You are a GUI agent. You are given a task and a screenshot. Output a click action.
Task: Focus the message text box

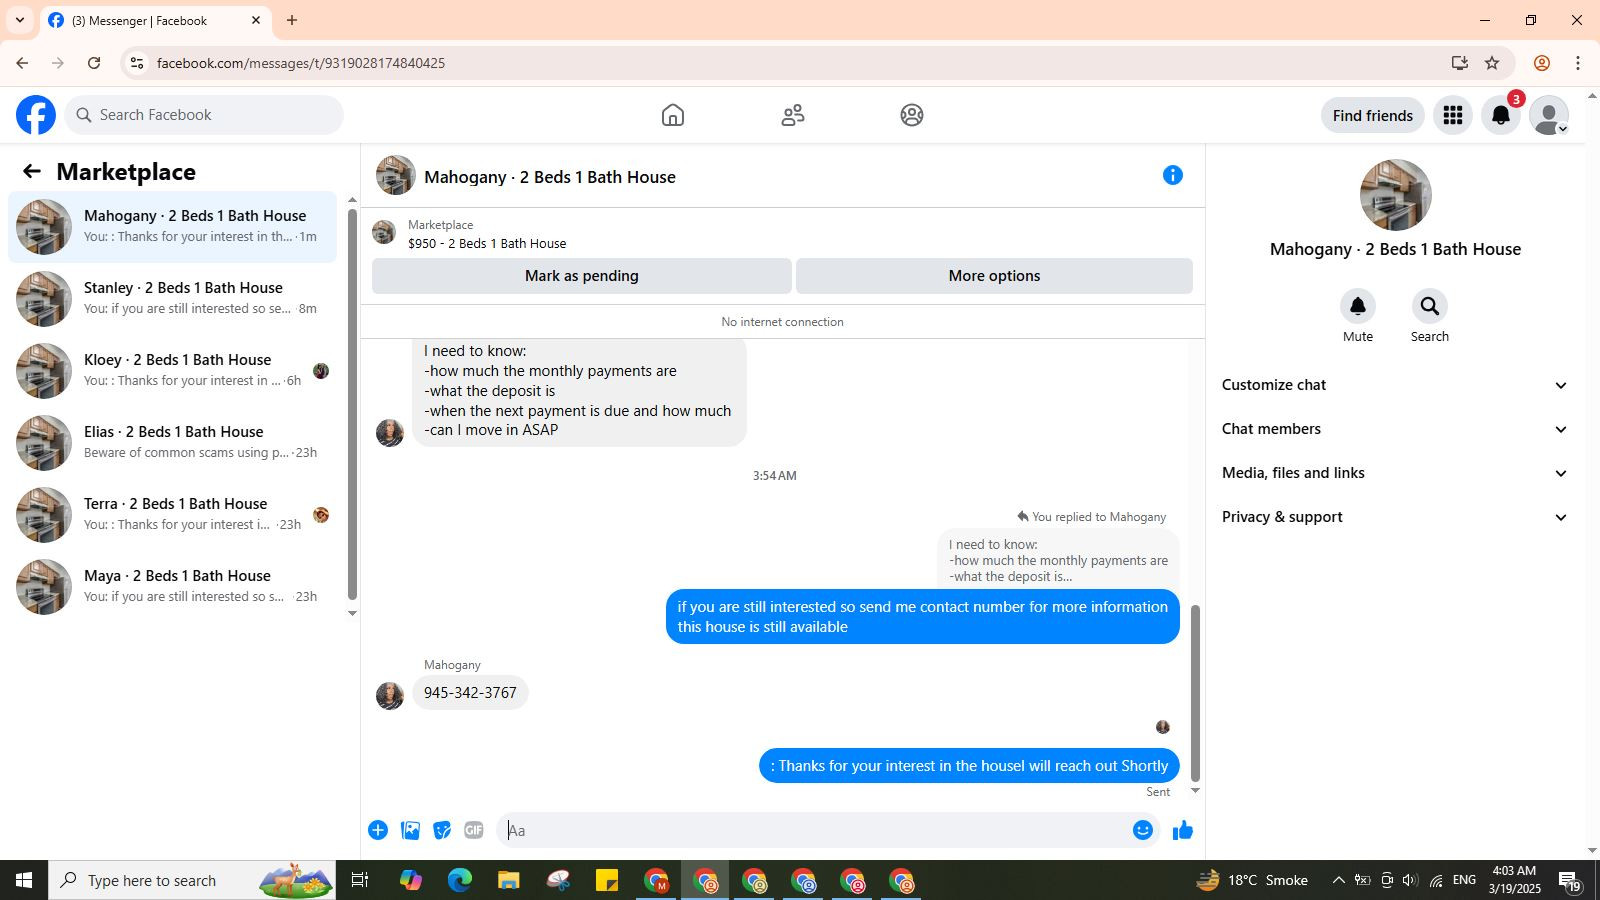(815, 830)
